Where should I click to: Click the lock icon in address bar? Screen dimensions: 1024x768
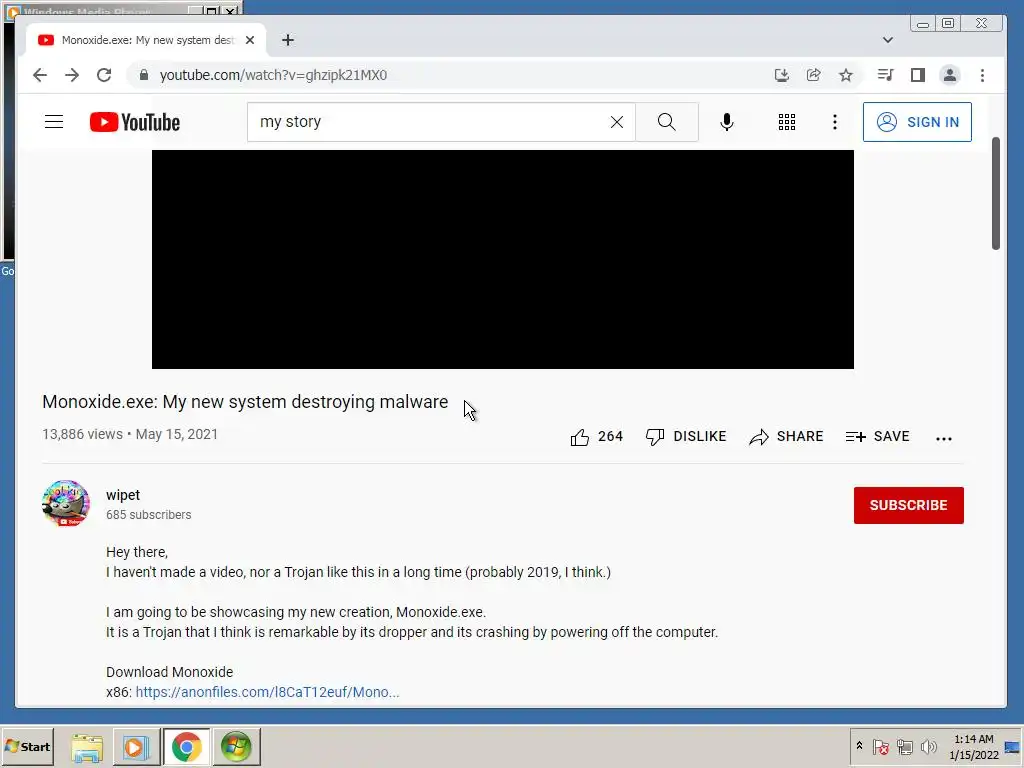144,75
